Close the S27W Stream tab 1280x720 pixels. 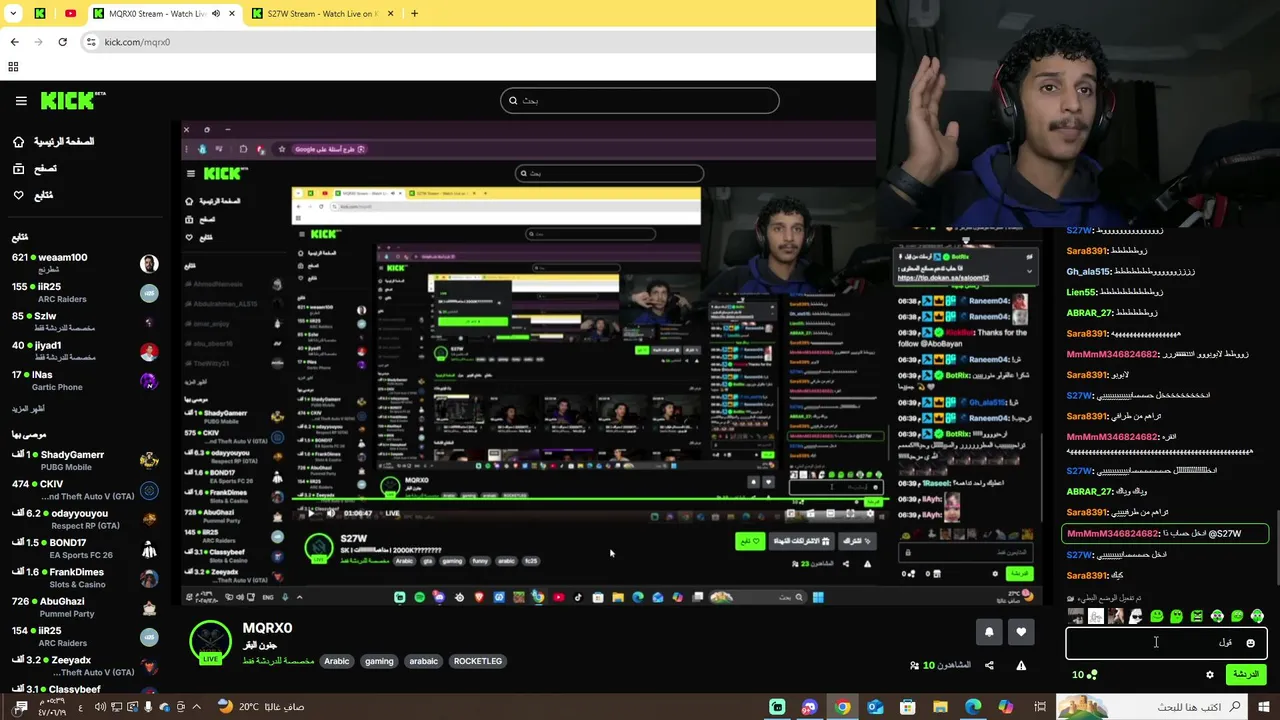click(x=389, y=14)
